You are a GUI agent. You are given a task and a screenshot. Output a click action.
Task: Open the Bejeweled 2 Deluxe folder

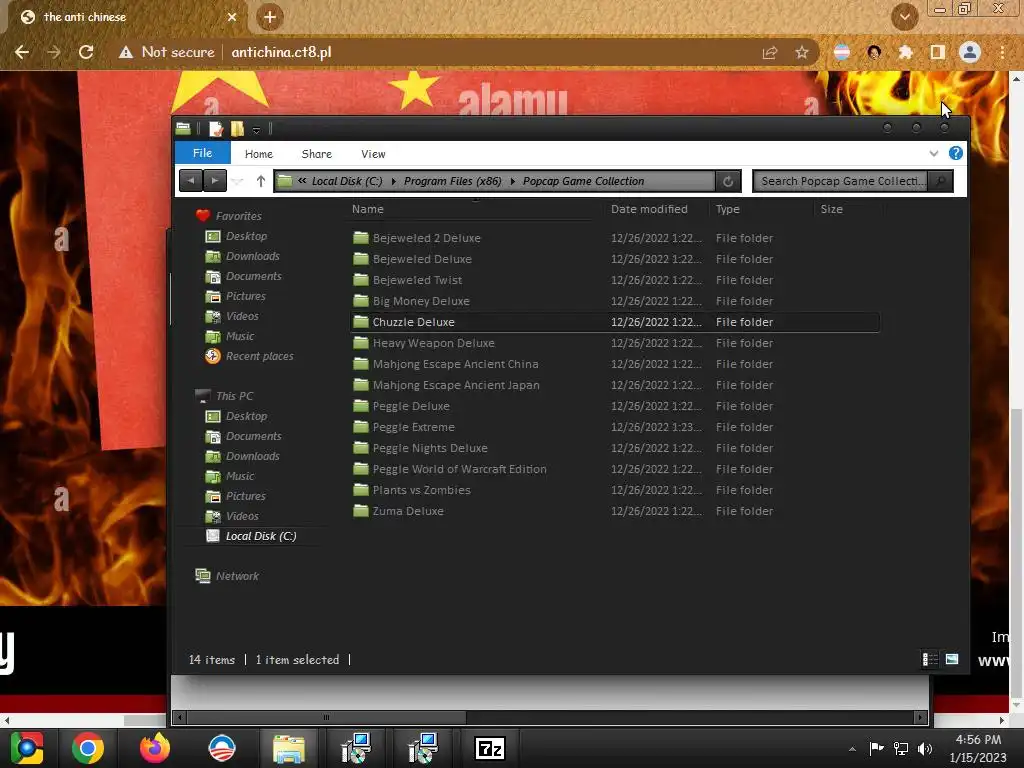[x=426, y=238]
